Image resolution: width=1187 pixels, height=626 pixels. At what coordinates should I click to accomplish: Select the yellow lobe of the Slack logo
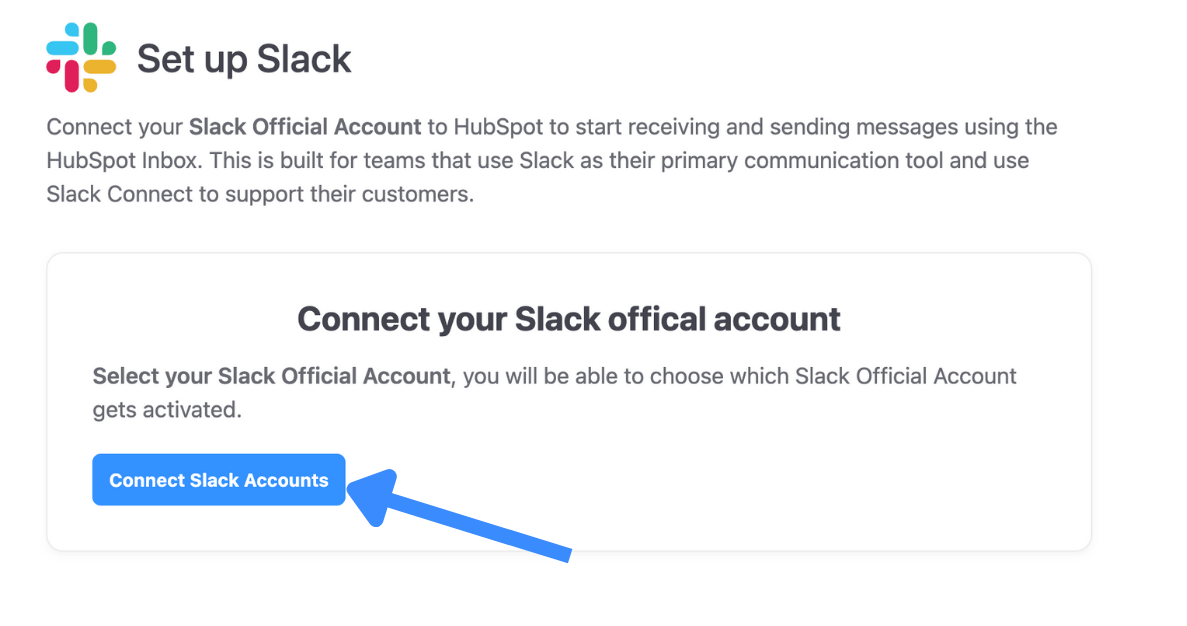point(100,67)
